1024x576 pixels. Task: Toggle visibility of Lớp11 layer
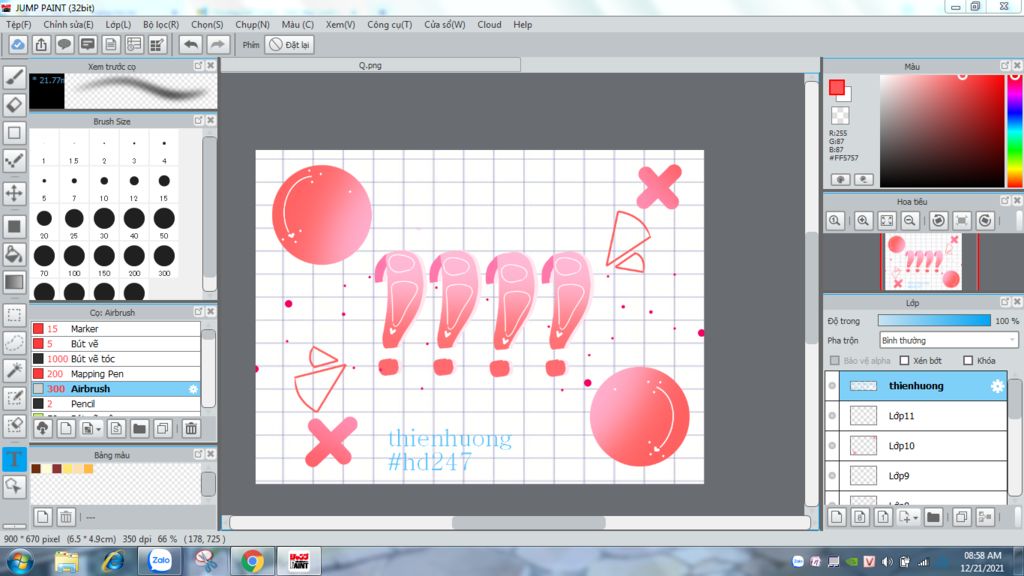pyautogui.click(x=832, y=415)
